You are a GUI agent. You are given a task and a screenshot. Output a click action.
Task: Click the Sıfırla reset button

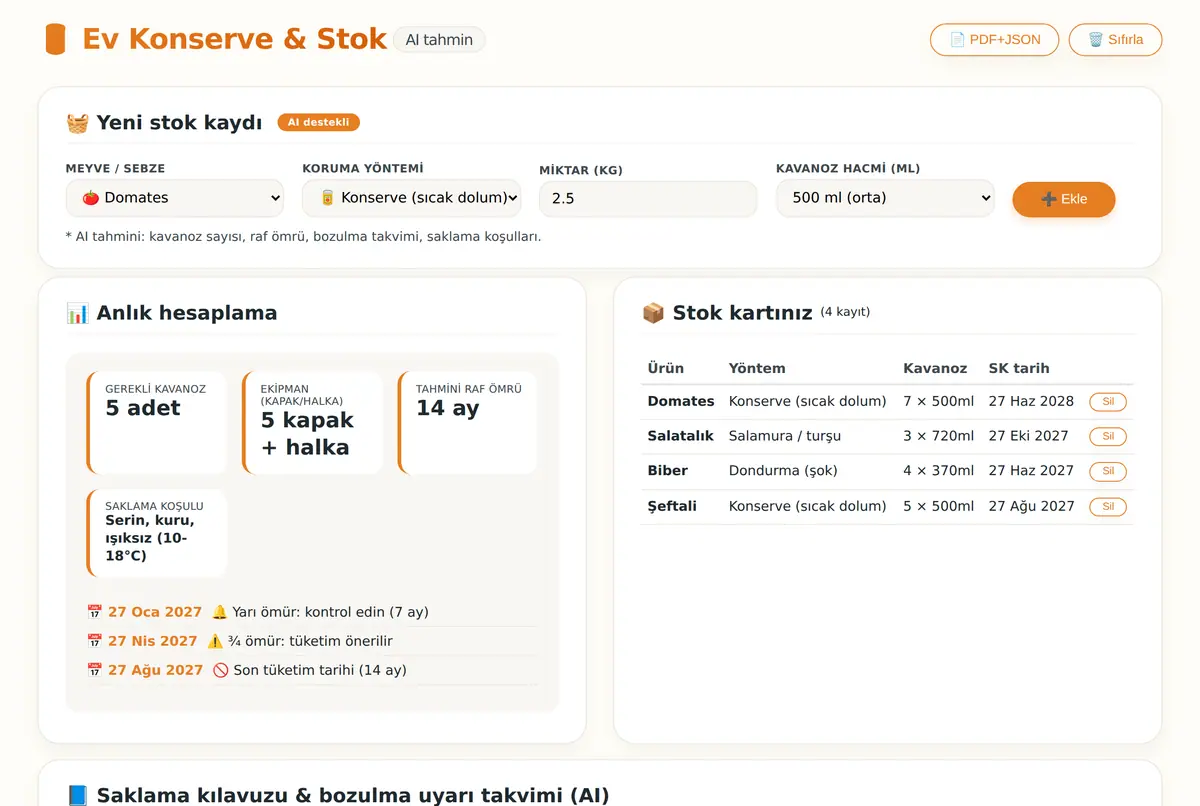(1115, 40)
